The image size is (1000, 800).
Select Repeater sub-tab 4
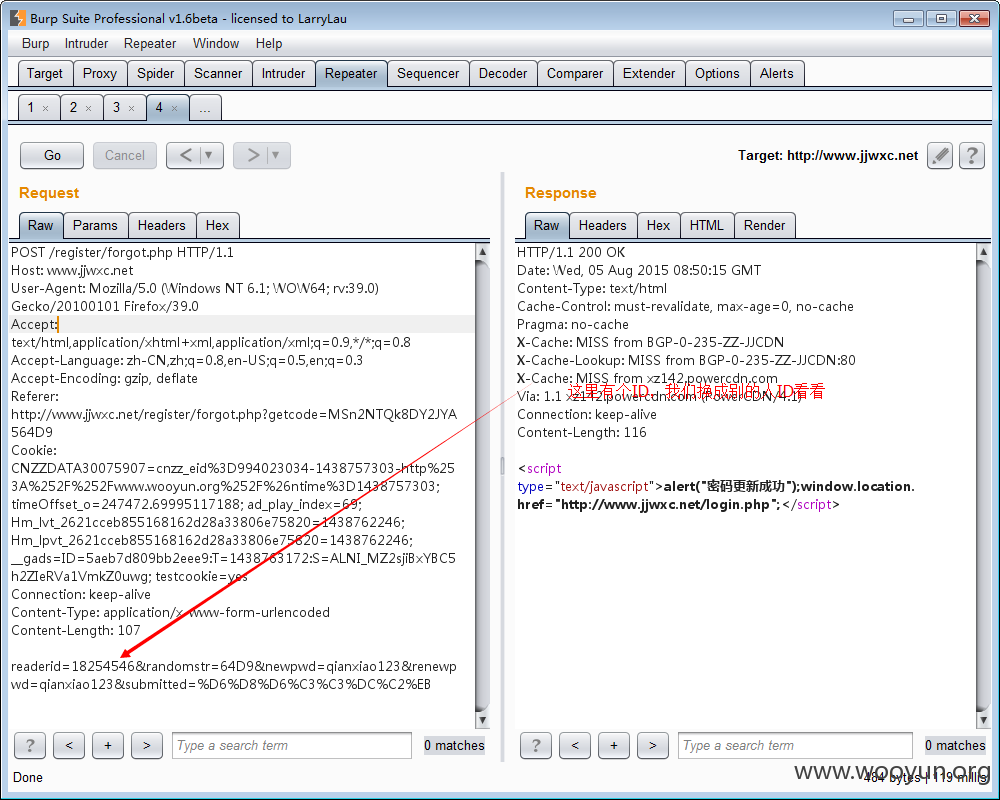[159, 107]
